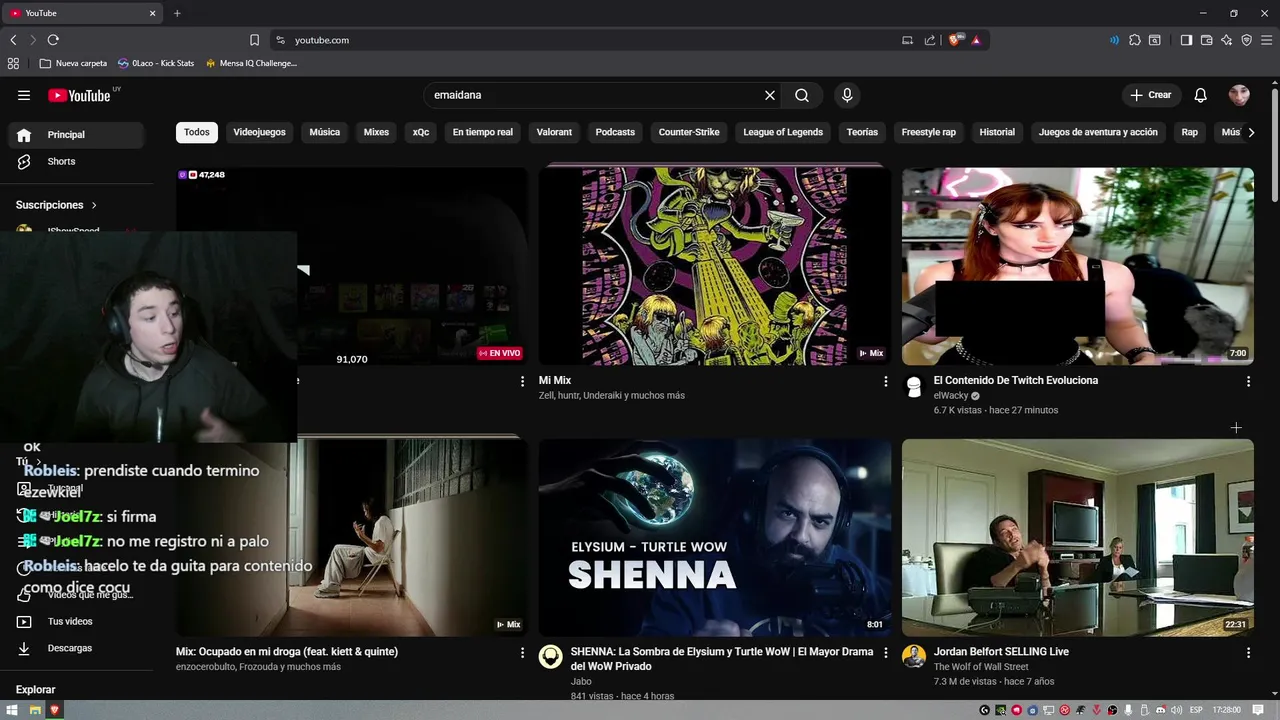The height and width of the screenshot is (720, 1280).
Task: Select the xQc filter chip
Action: pyautogui.click(x=421, y=132)
